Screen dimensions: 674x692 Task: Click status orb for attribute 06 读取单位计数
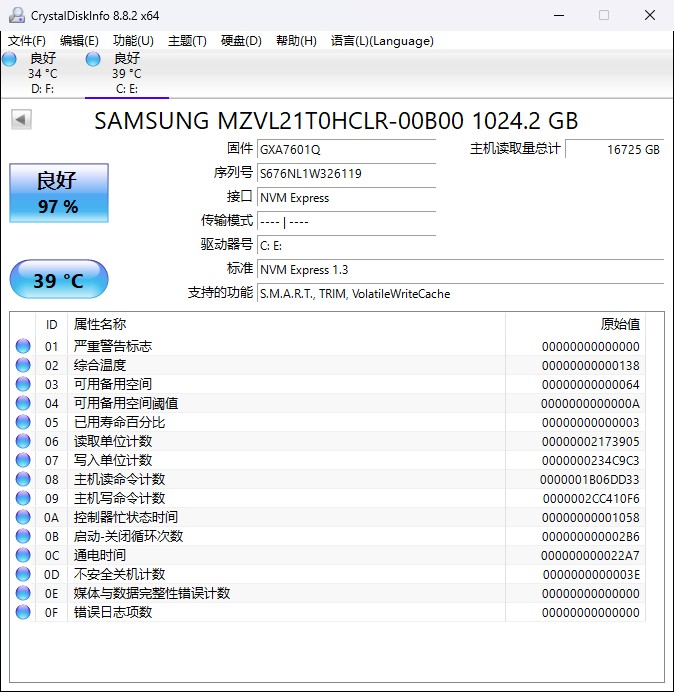click(23, 441)
